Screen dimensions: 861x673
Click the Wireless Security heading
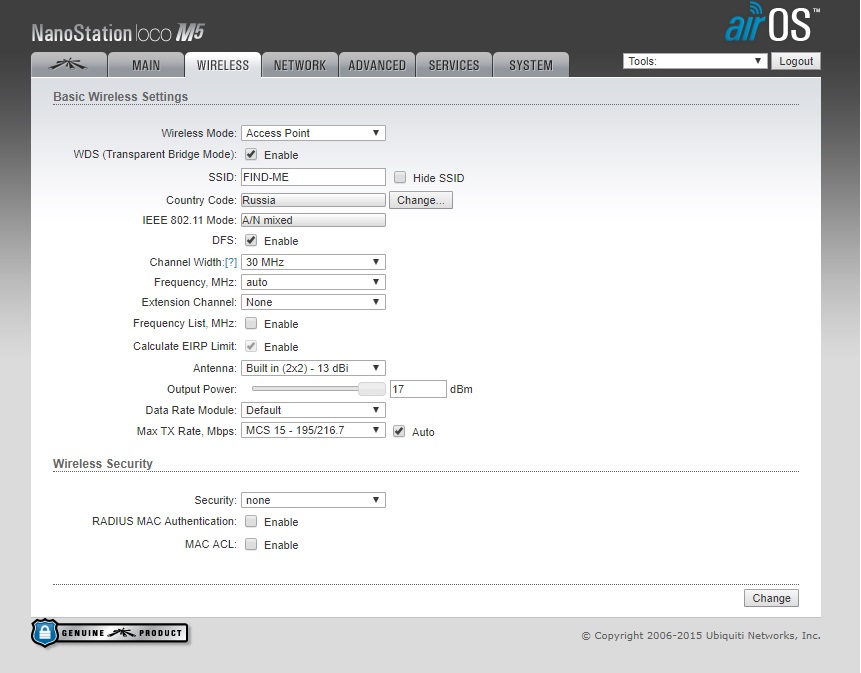coord(103,464)
